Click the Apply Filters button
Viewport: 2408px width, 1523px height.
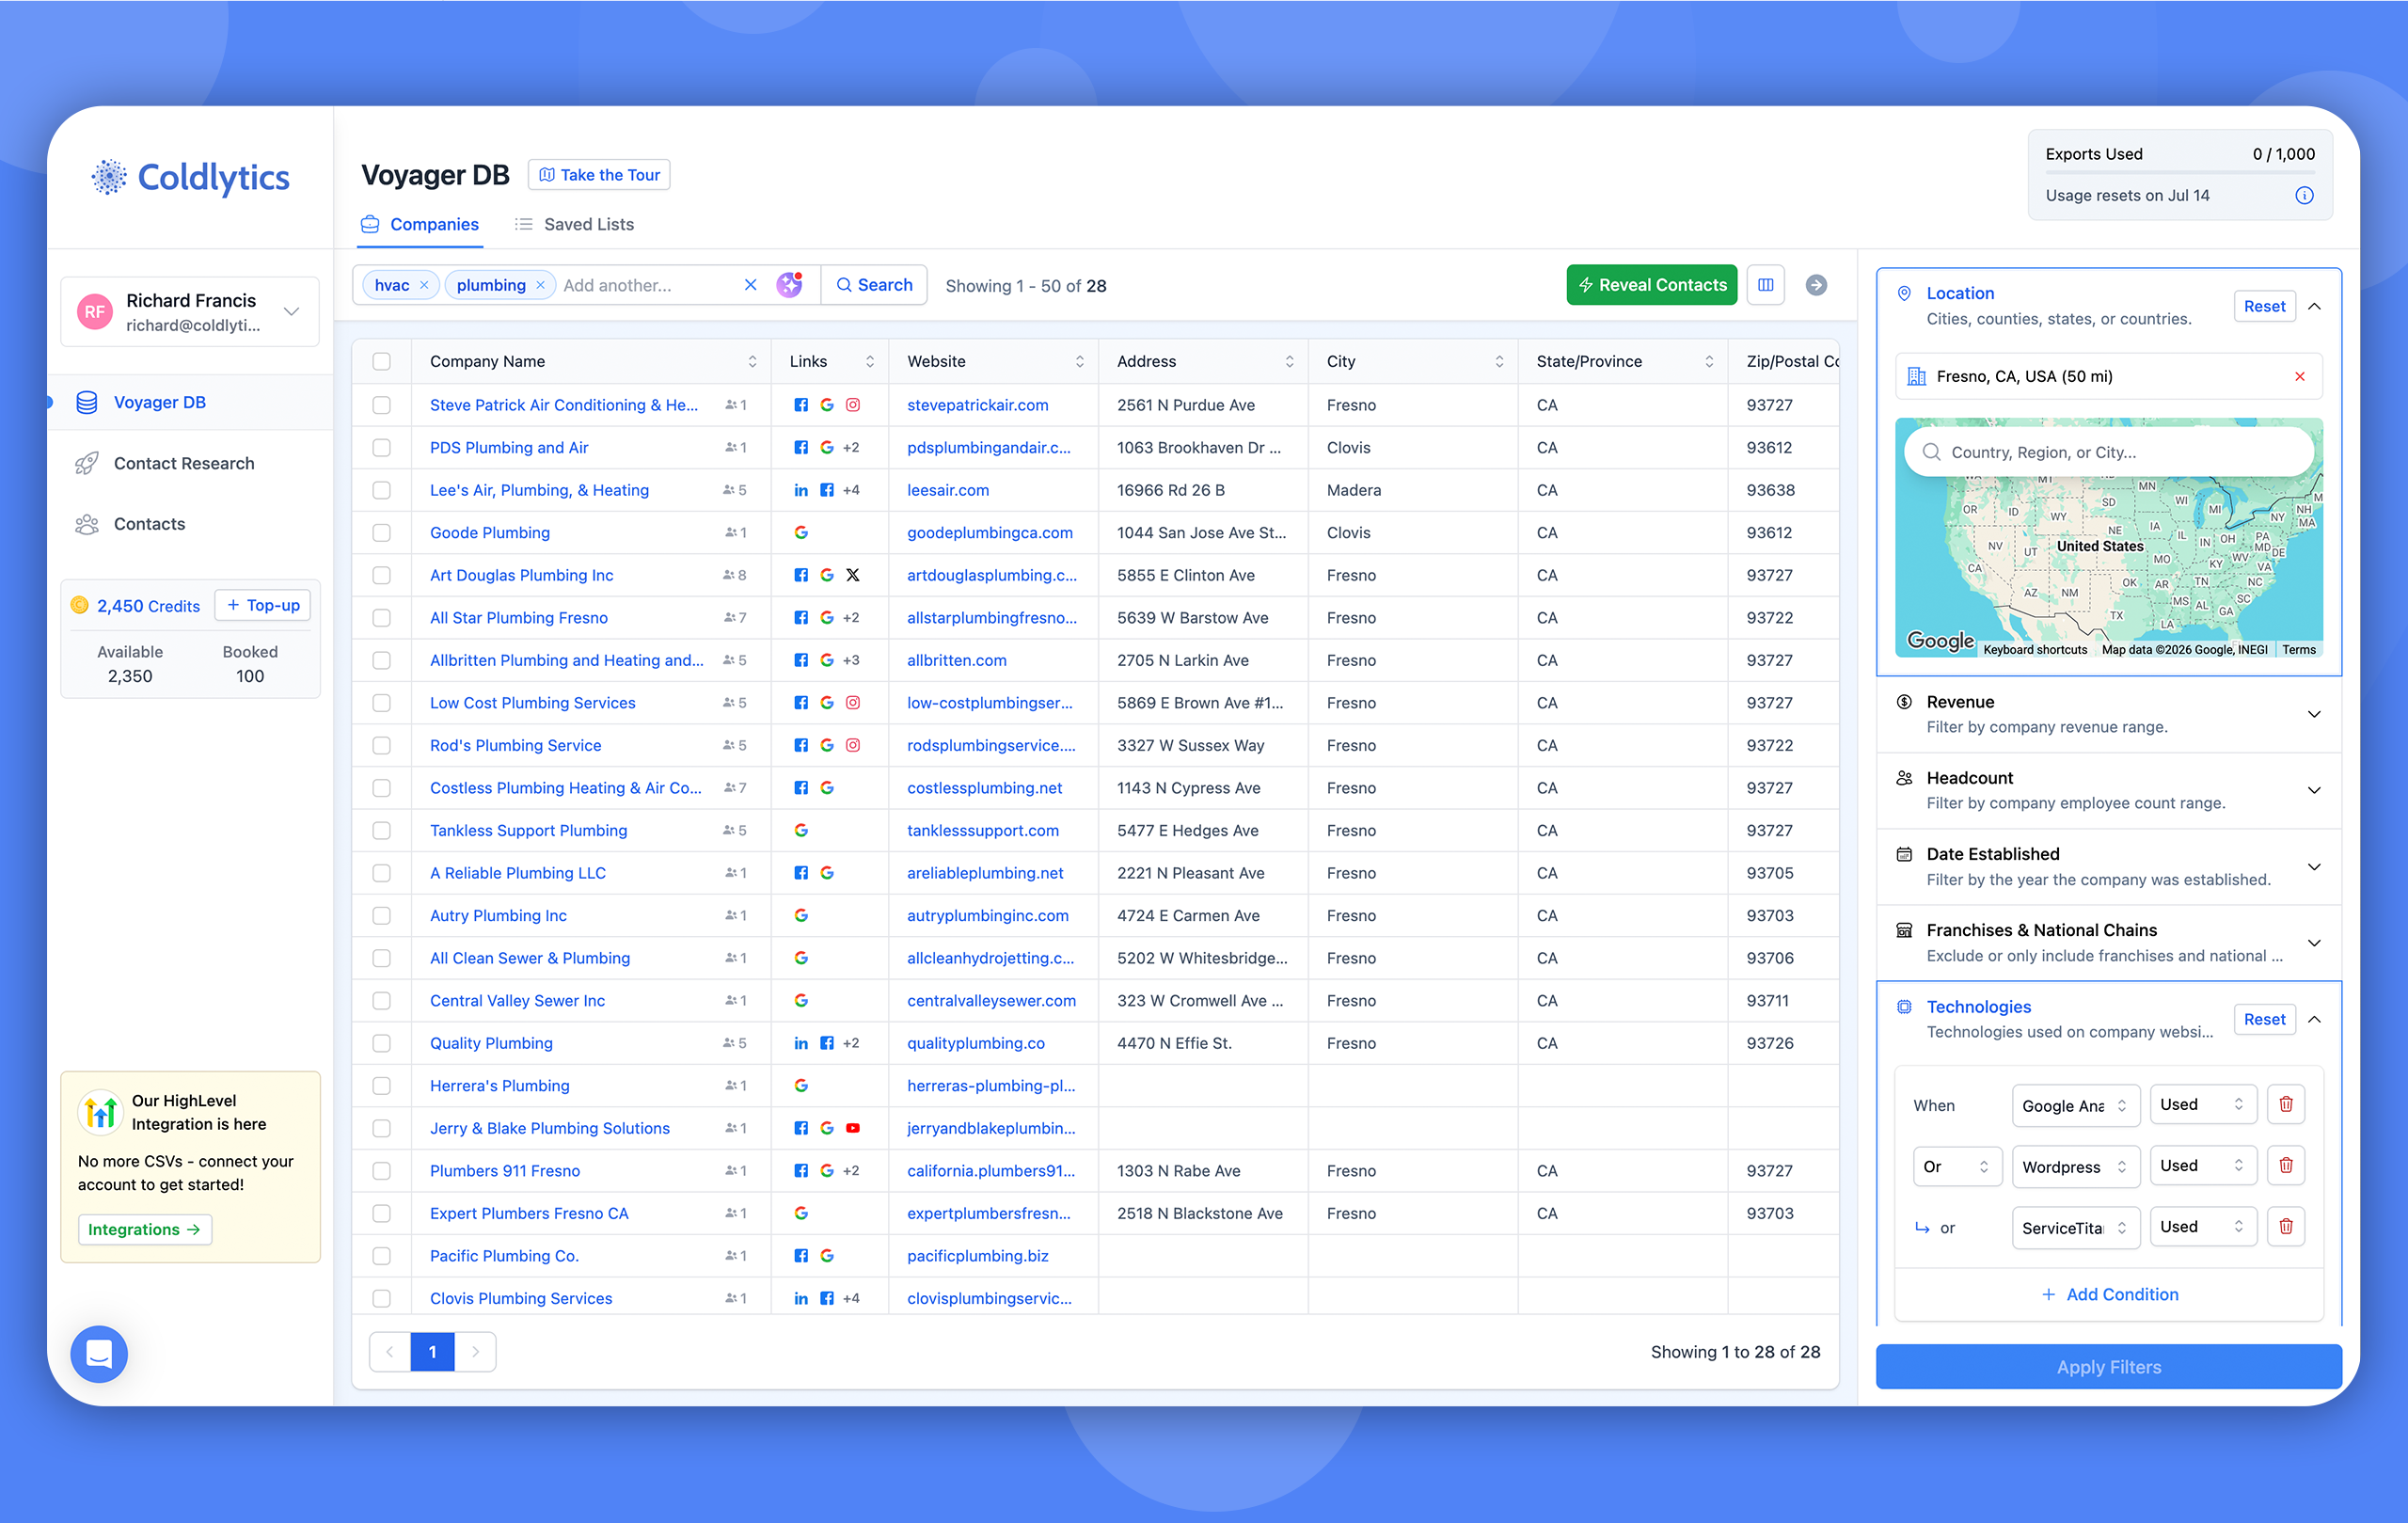click(x=2109, y=1367)
